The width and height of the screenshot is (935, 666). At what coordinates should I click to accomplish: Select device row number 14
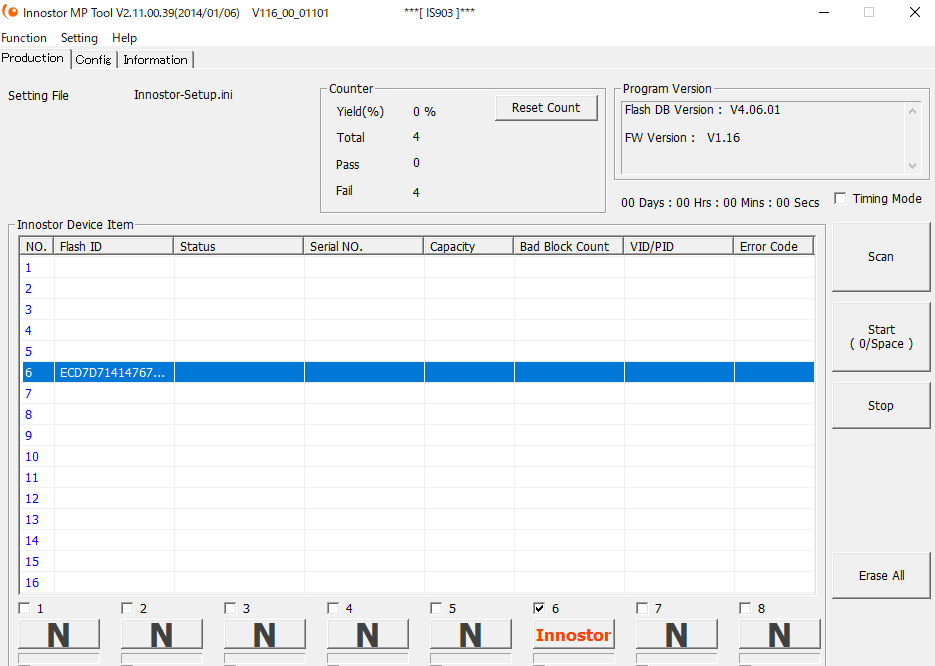click(417, 540)
